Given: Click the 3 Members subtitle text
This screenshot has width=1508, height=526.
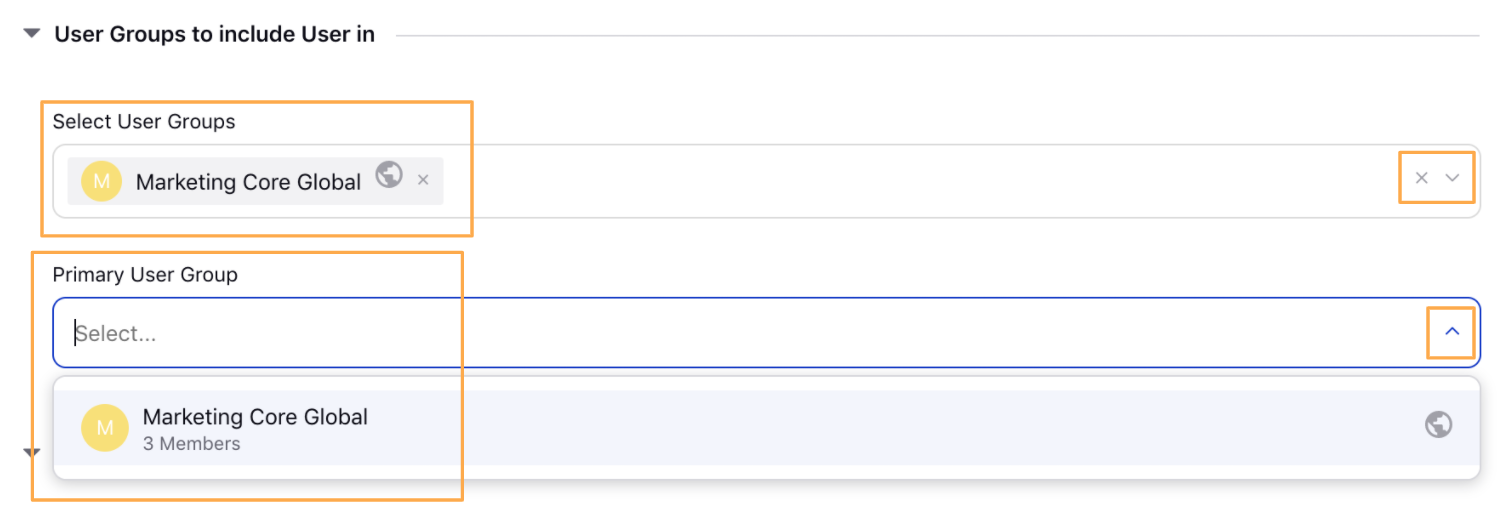Looking at the screenshot, I should coord(192,444).
